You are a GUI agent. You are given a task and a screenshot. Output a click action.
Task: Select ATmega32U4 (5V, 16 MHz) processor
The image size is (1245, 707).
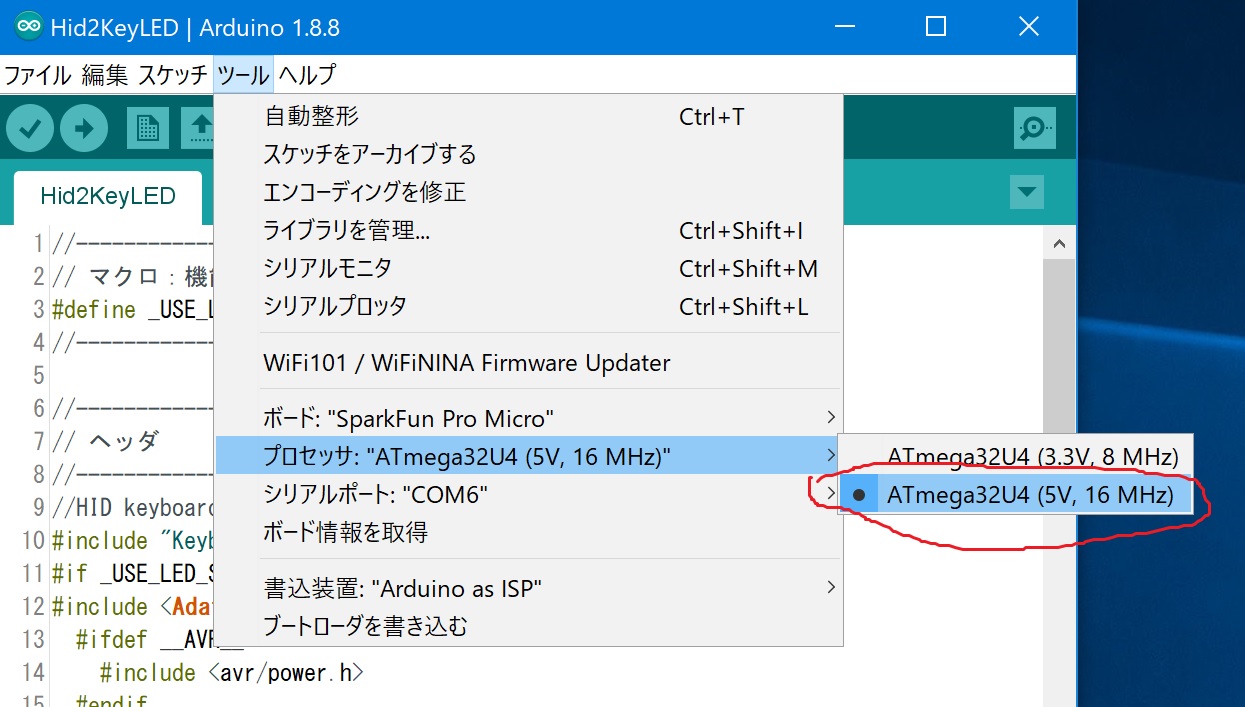[1016, 494]
